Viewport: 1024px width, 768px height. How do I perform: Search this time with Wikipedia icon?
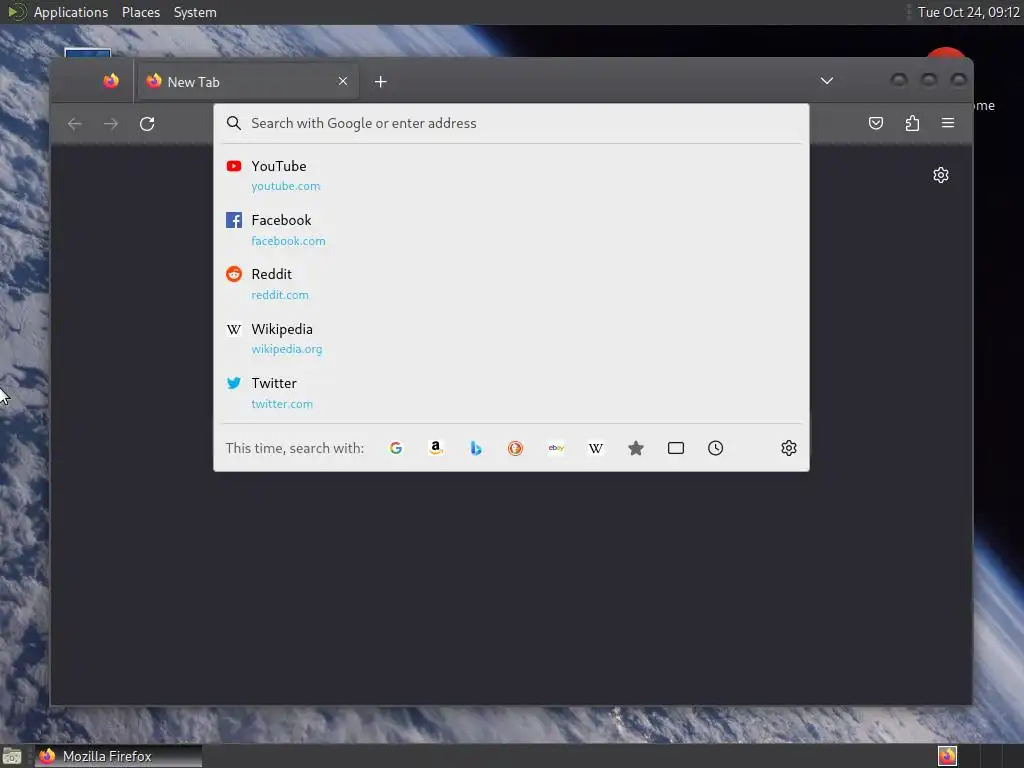(x=596, y=448)
